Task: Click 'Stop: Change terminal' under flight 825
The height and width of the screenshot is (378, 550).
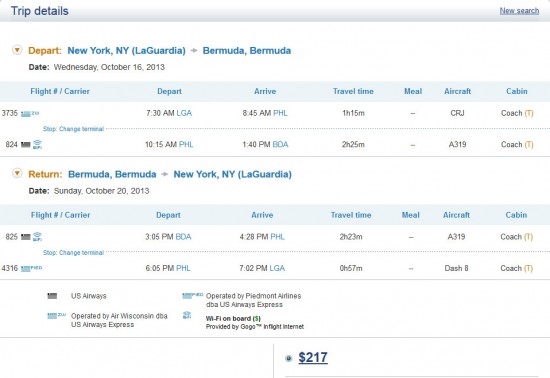Action: click(x=73, y=252)
